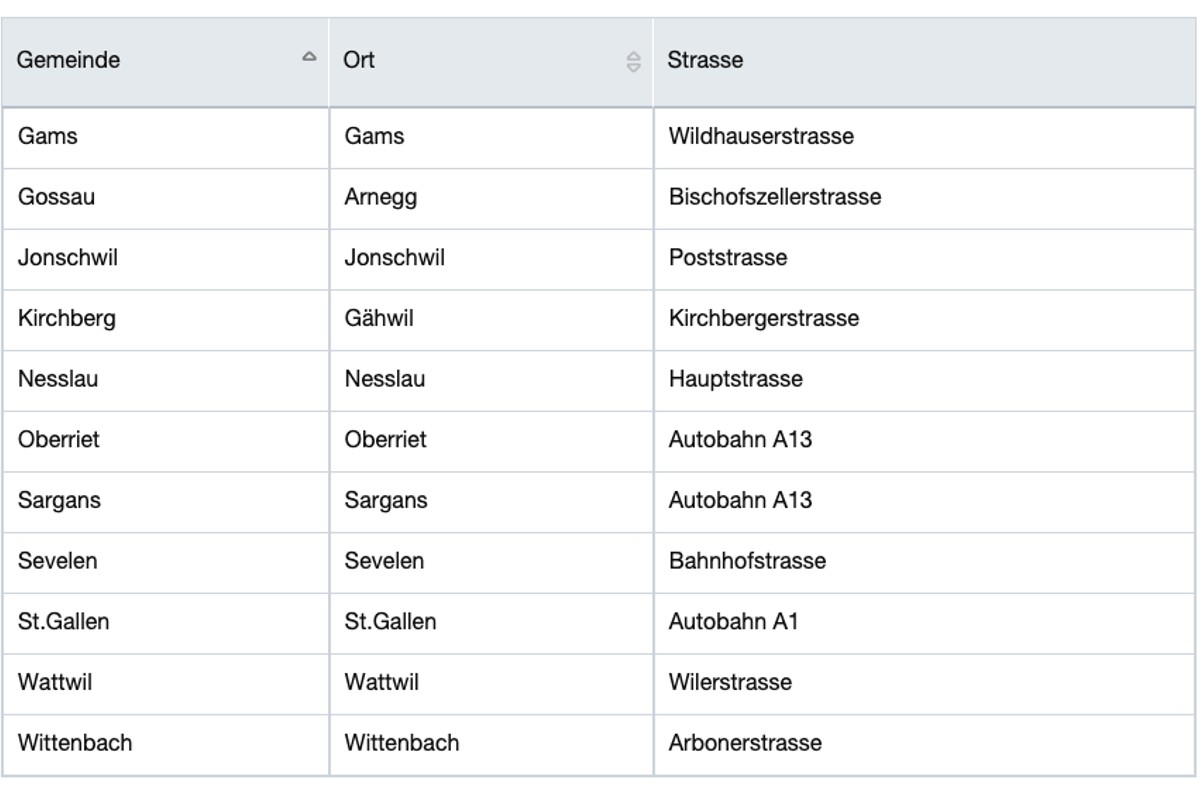Click the Kirchbergerstrasse street entry
This screenshot has height=800, width=1200.
[x=764, y=319]
